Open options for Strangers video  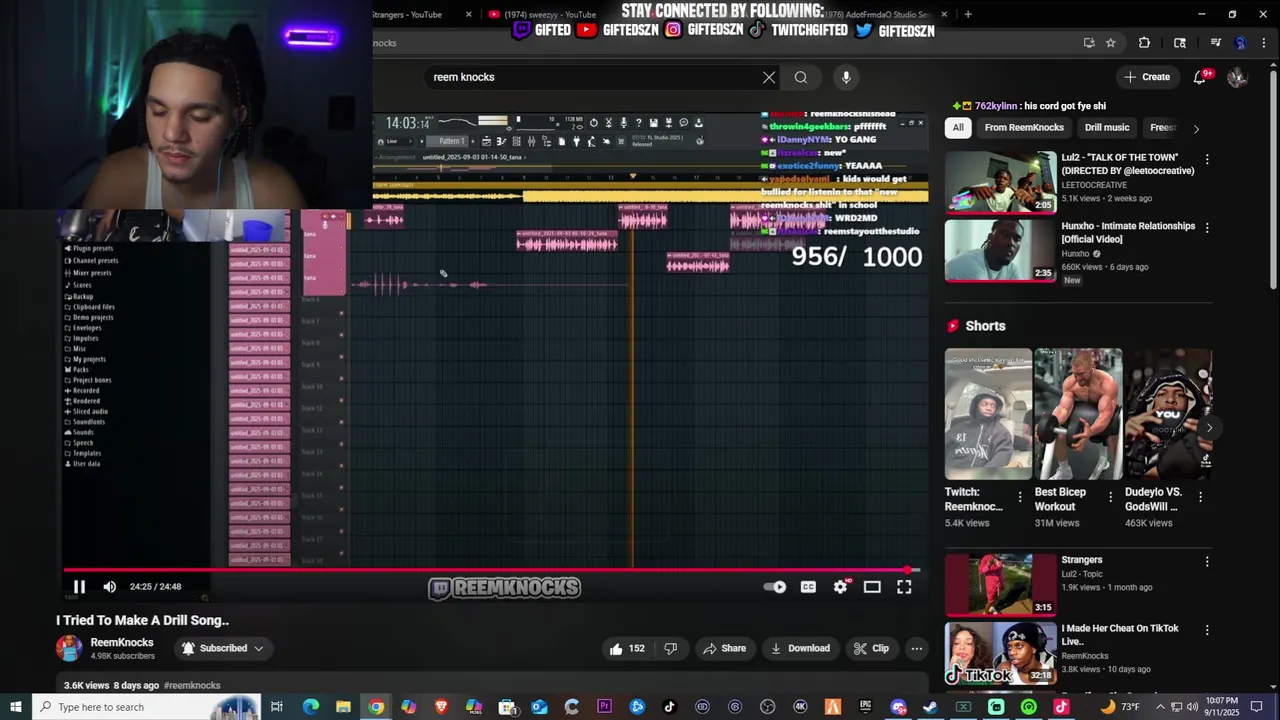(1207, 561)
